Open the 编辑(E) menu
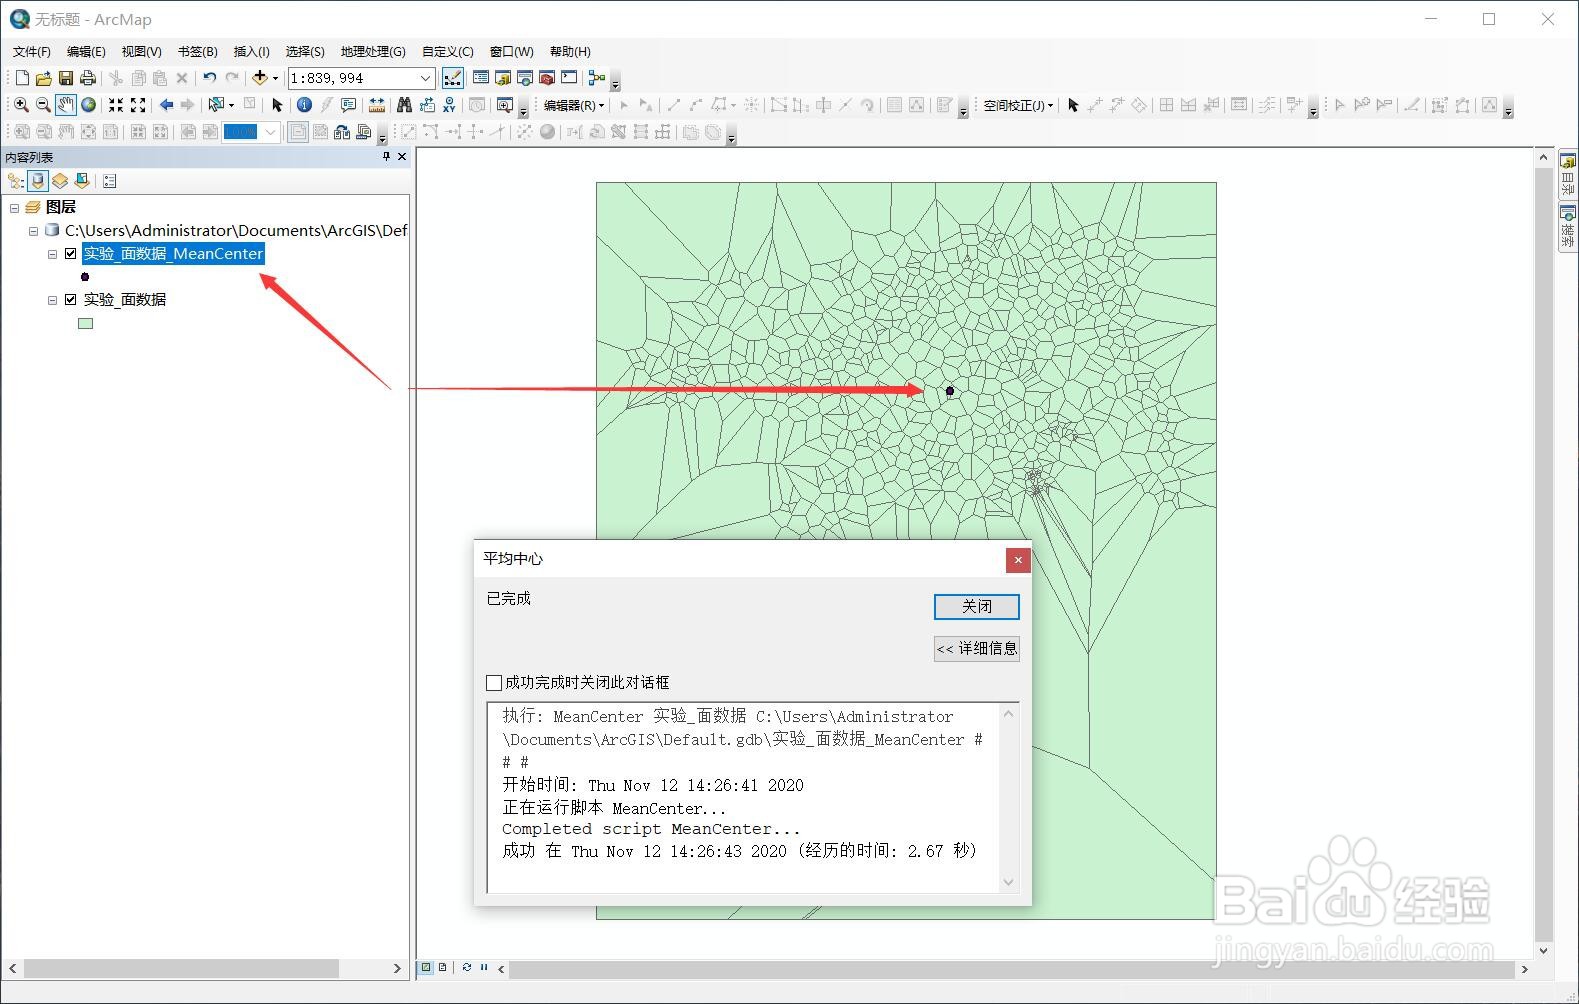 click(86, 51)
